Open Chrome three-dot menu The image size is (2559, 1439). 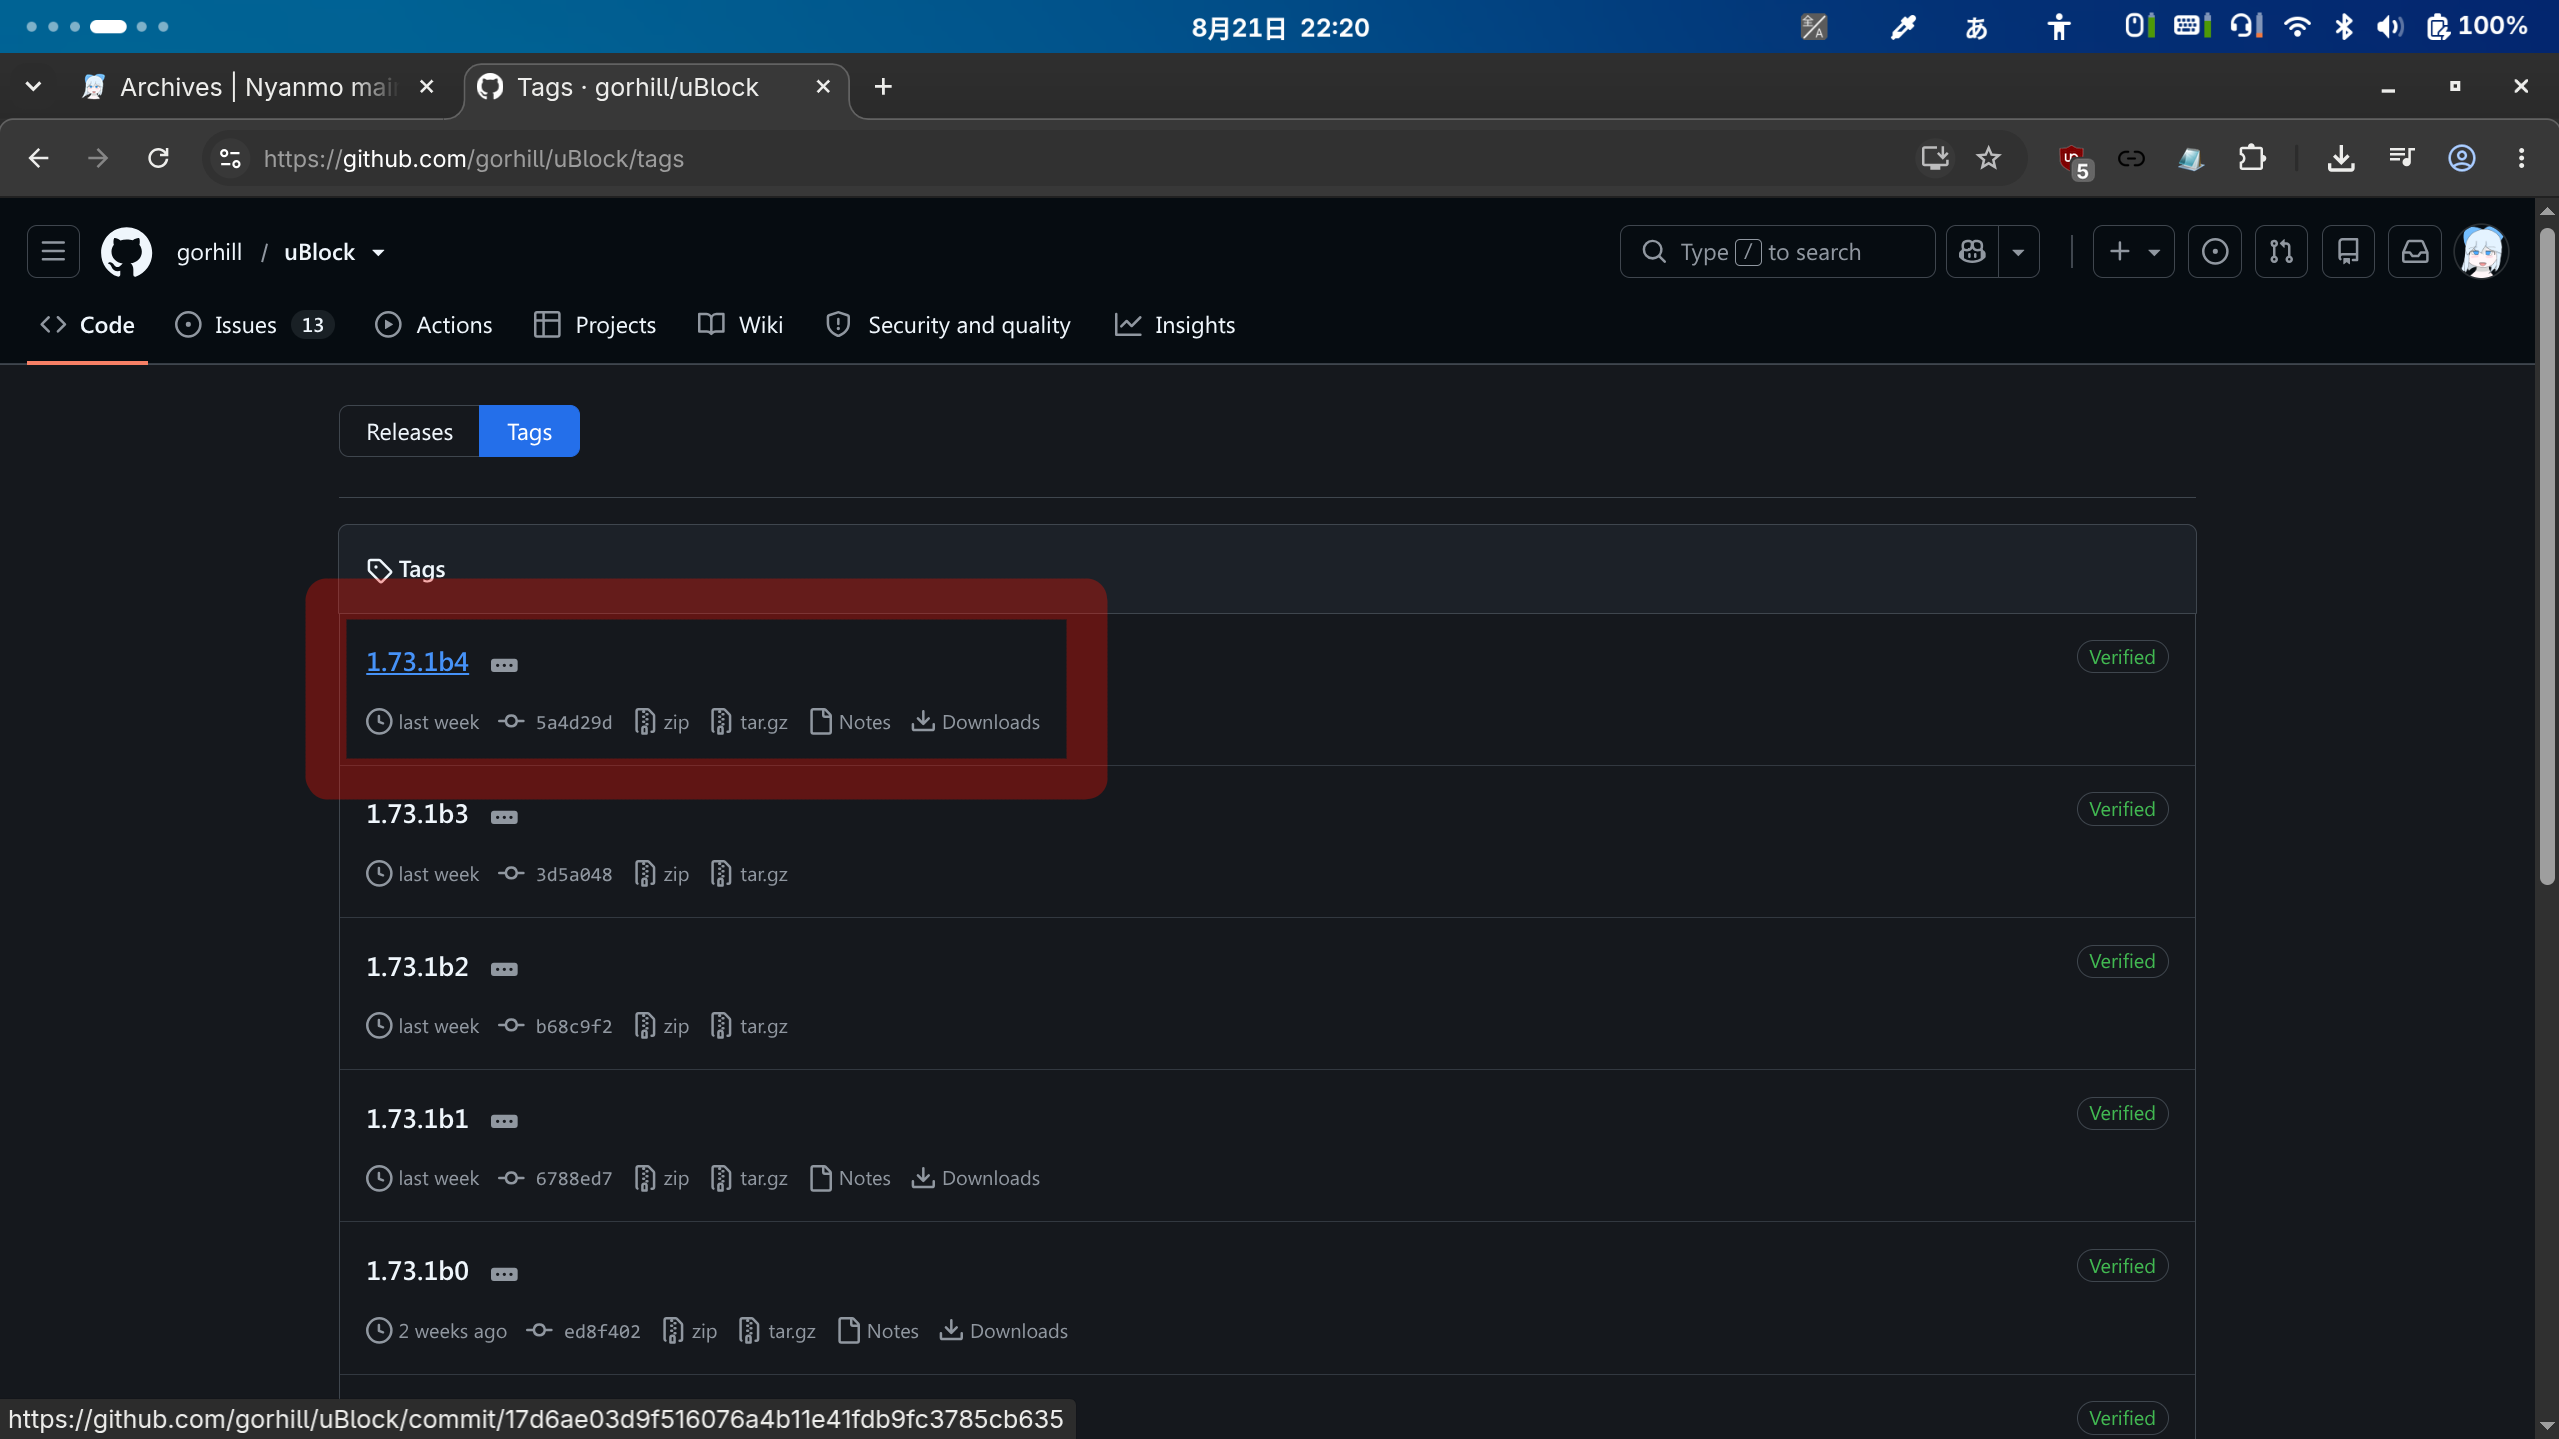(2521, 158)
